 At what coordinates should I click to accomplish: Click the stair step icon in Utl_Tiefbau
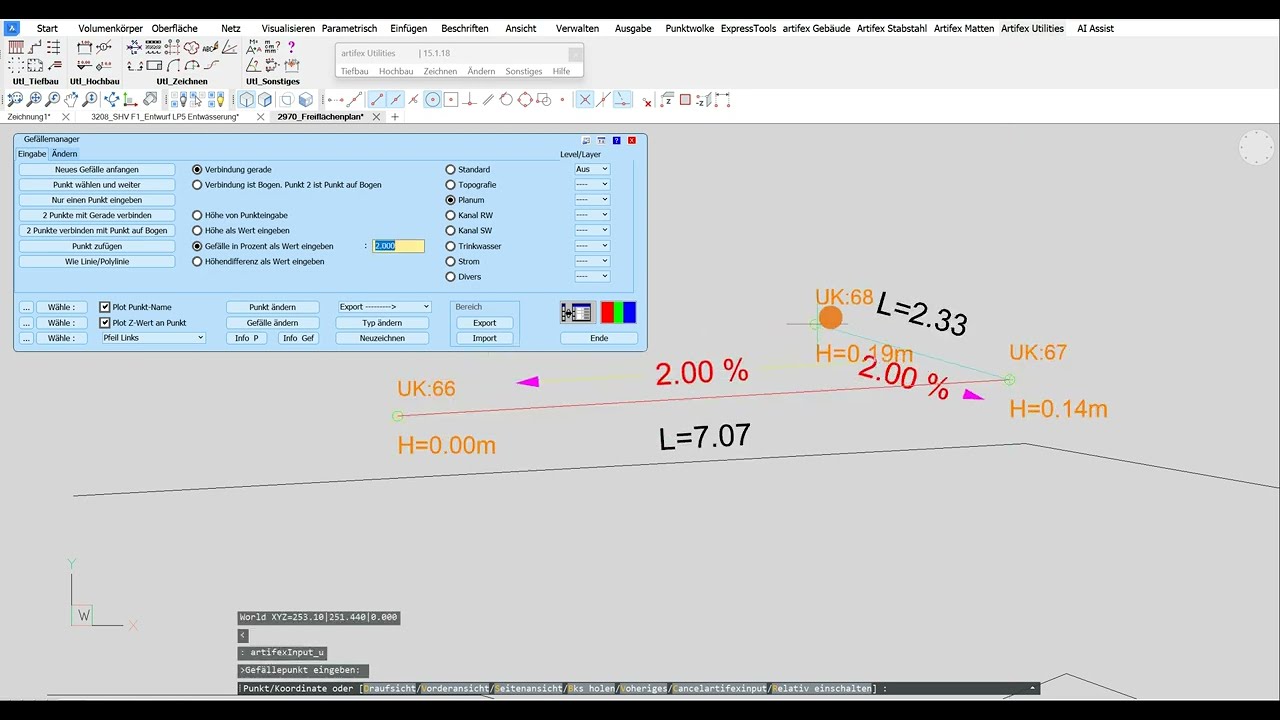point(36,47)
